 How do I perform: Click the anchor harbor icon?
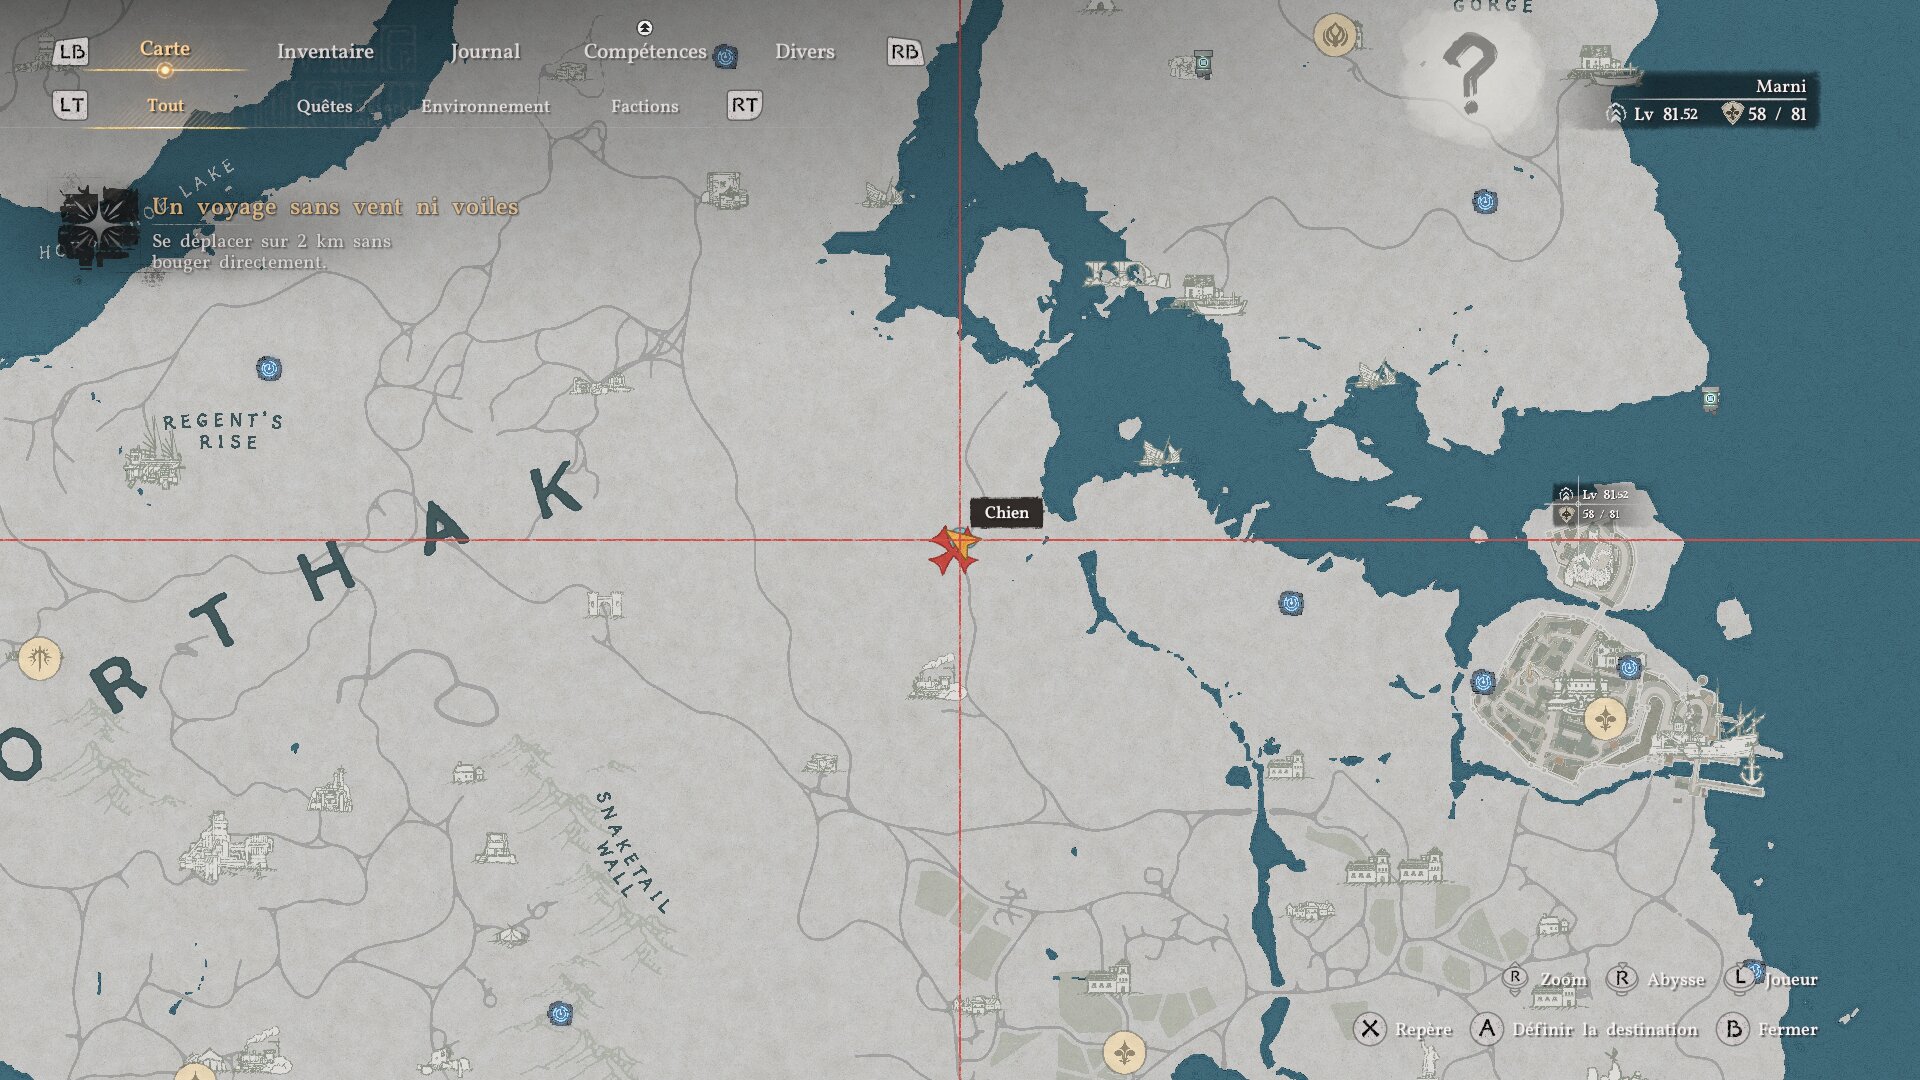click(1751, 771)
